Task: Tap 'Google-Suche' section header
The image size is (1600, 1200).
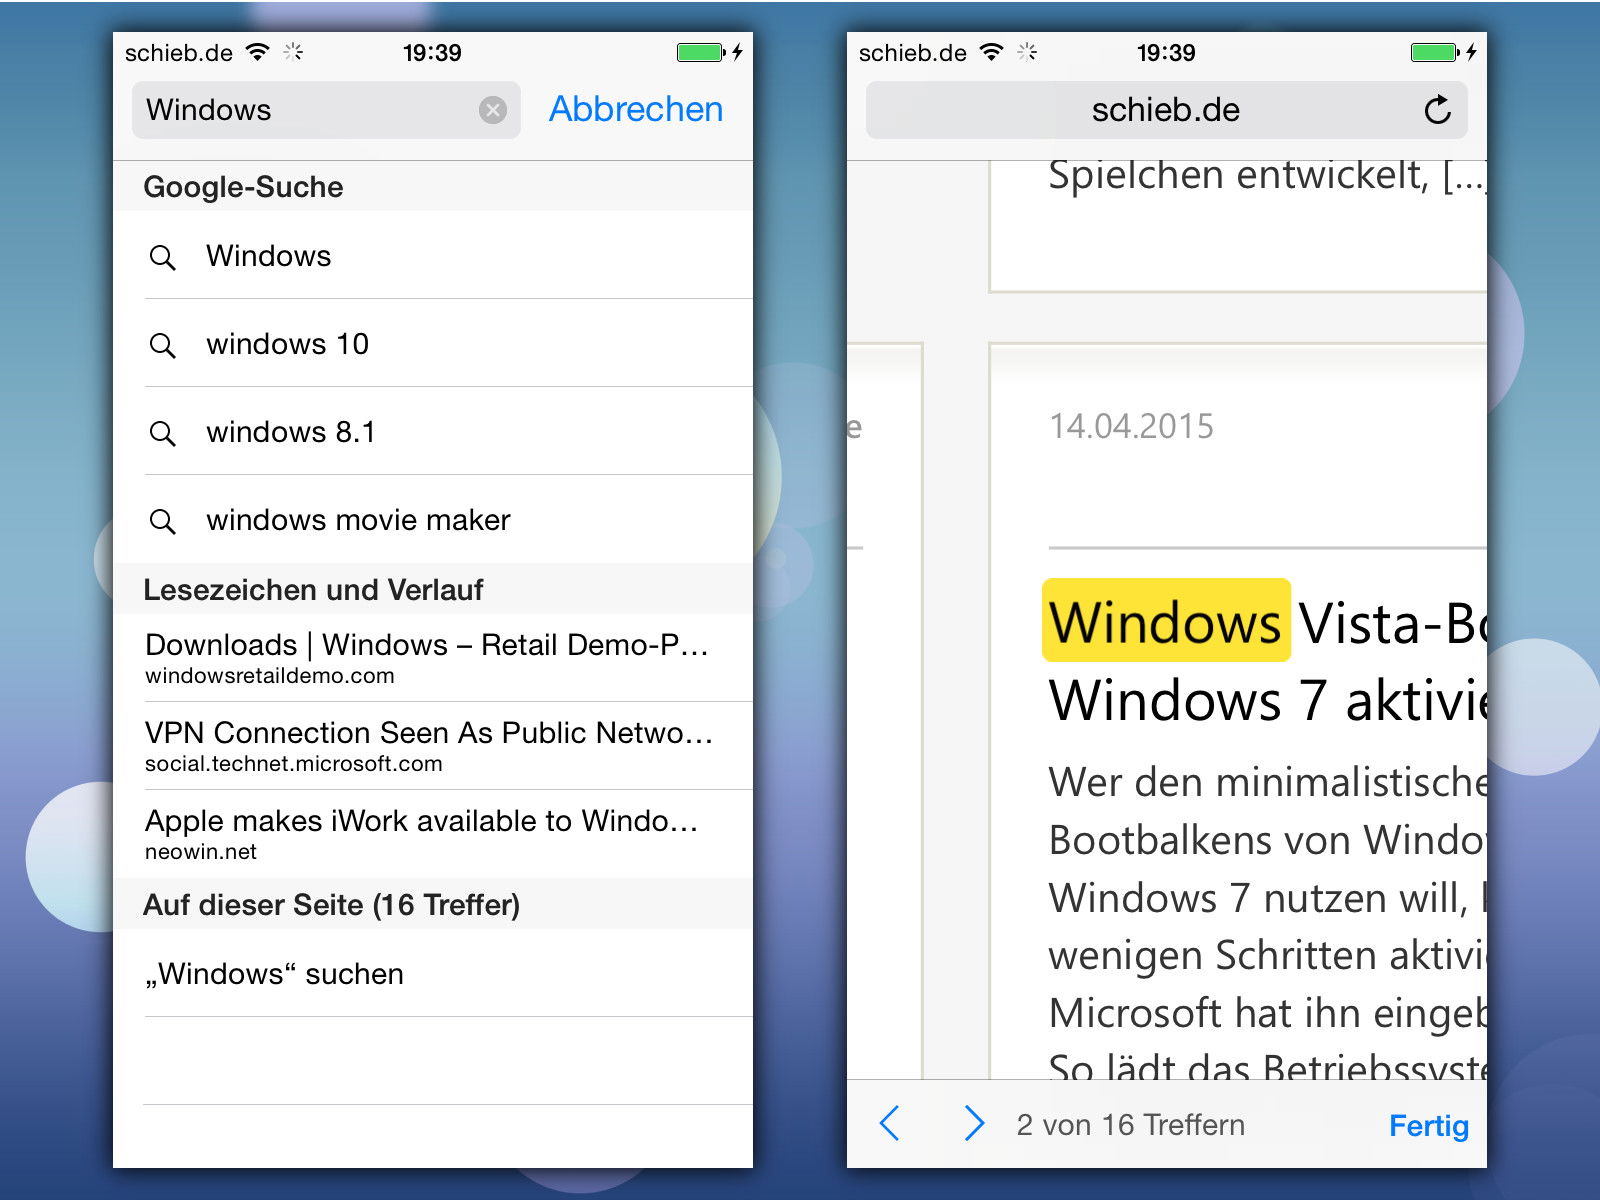Action: (243, 187)
